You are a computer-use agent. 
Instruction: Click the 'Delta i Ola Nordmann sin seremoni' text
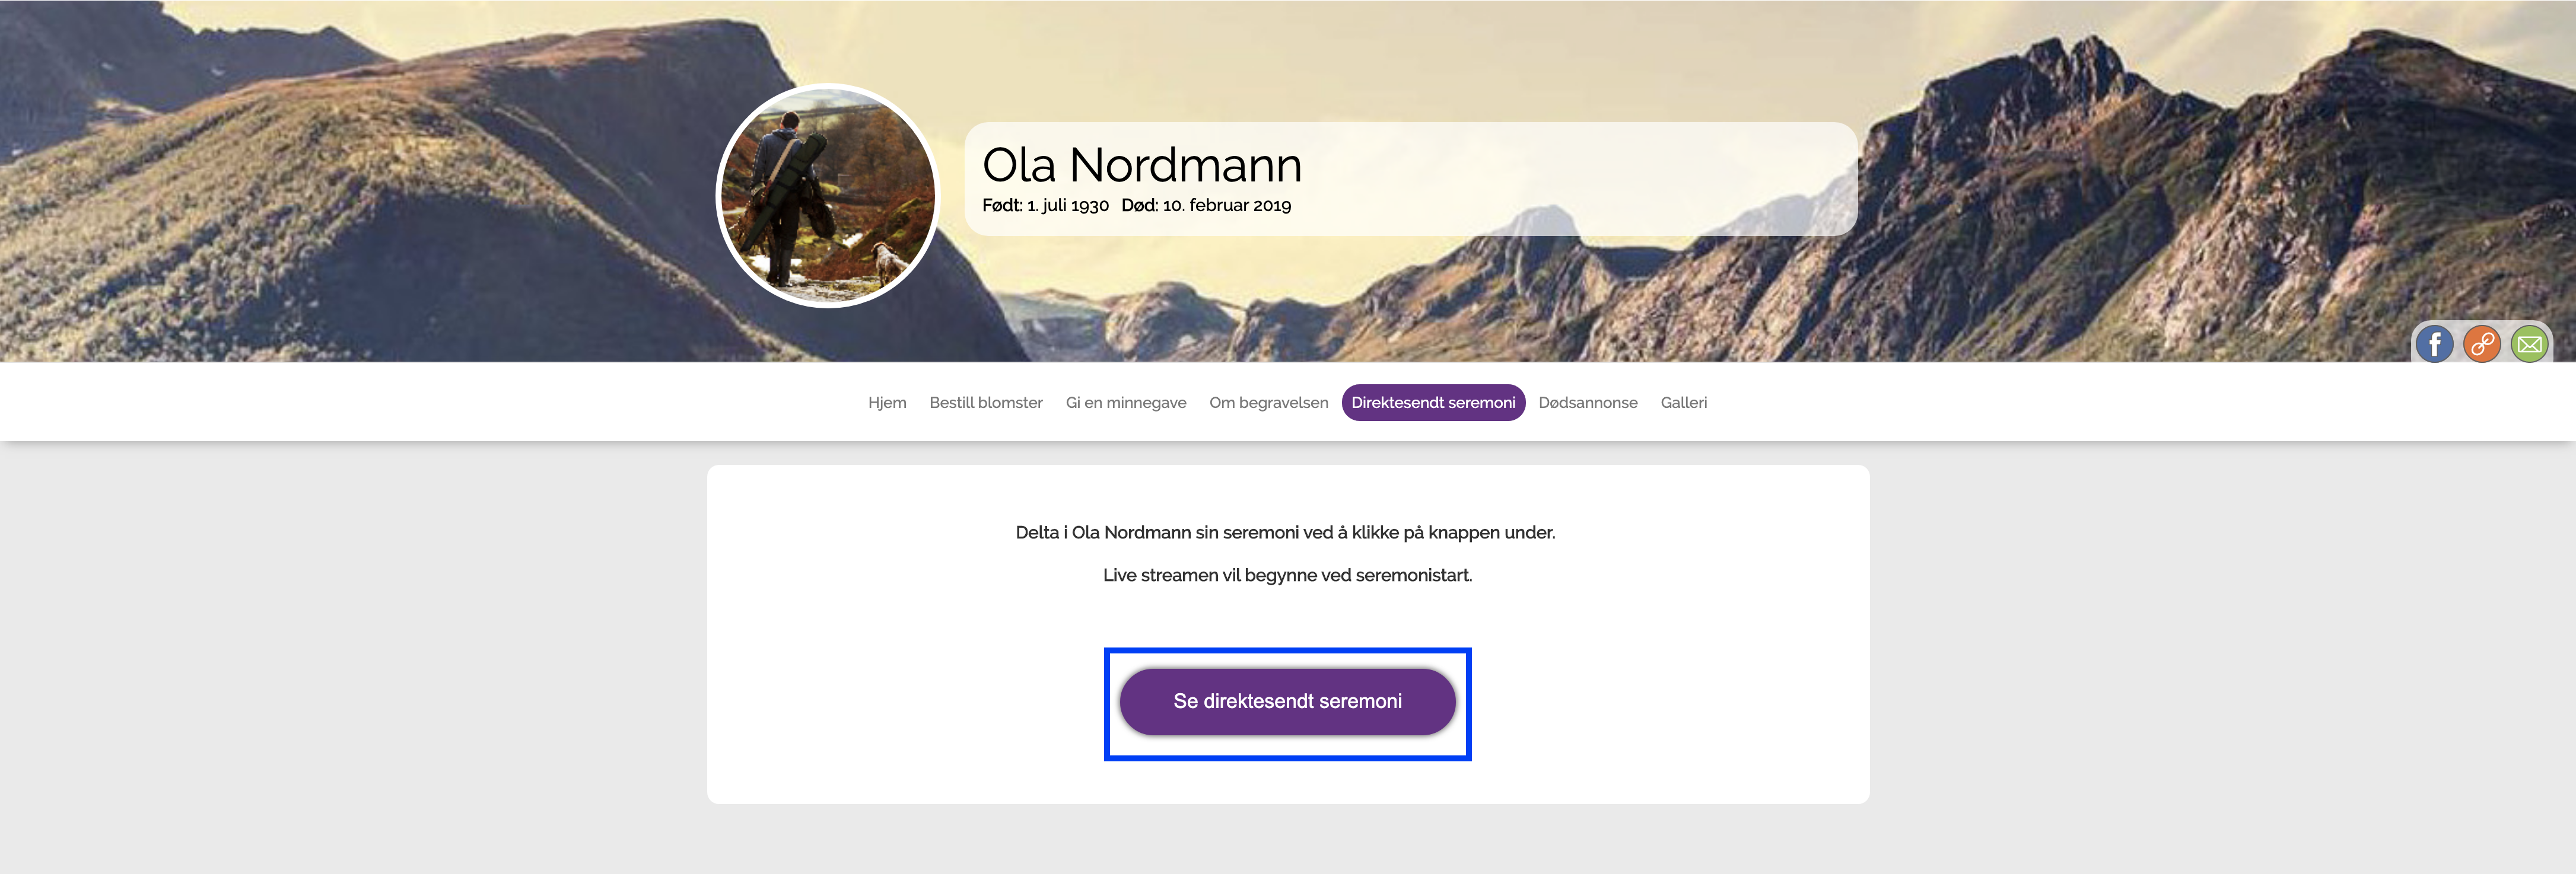click(x=1285, y=532)
